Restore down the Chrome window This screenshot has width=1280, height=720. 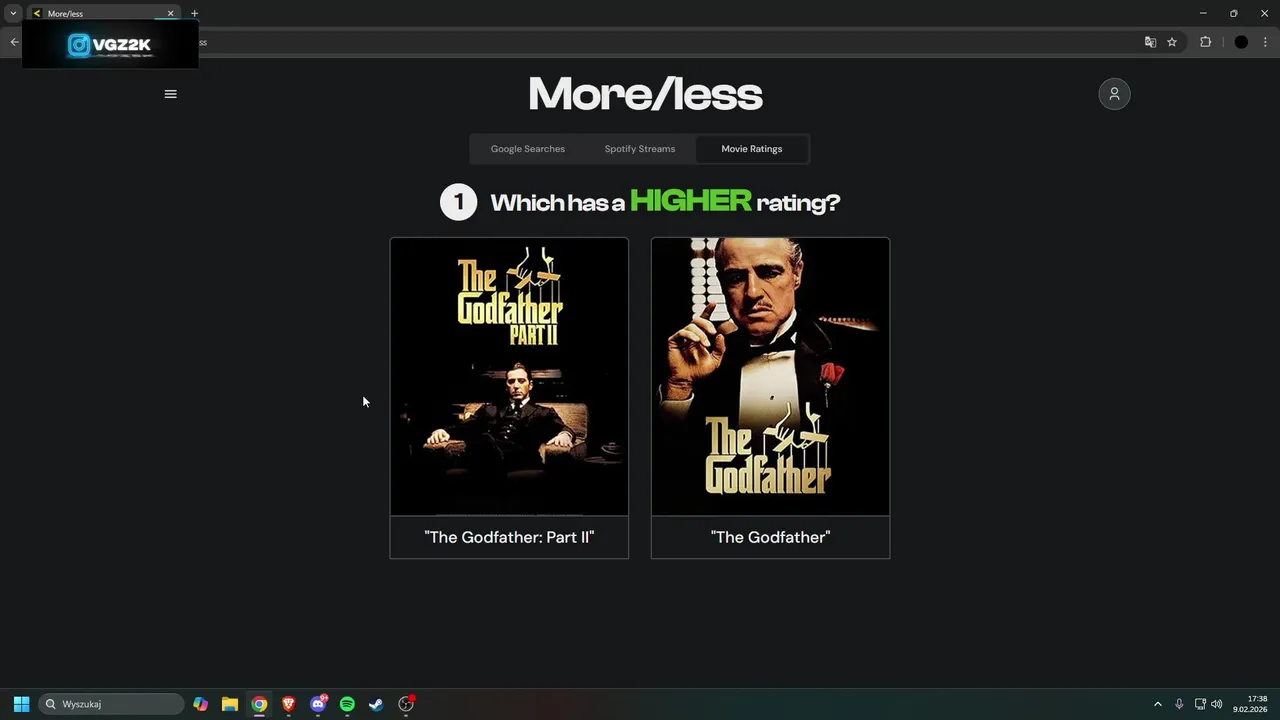coord(1233,13)
